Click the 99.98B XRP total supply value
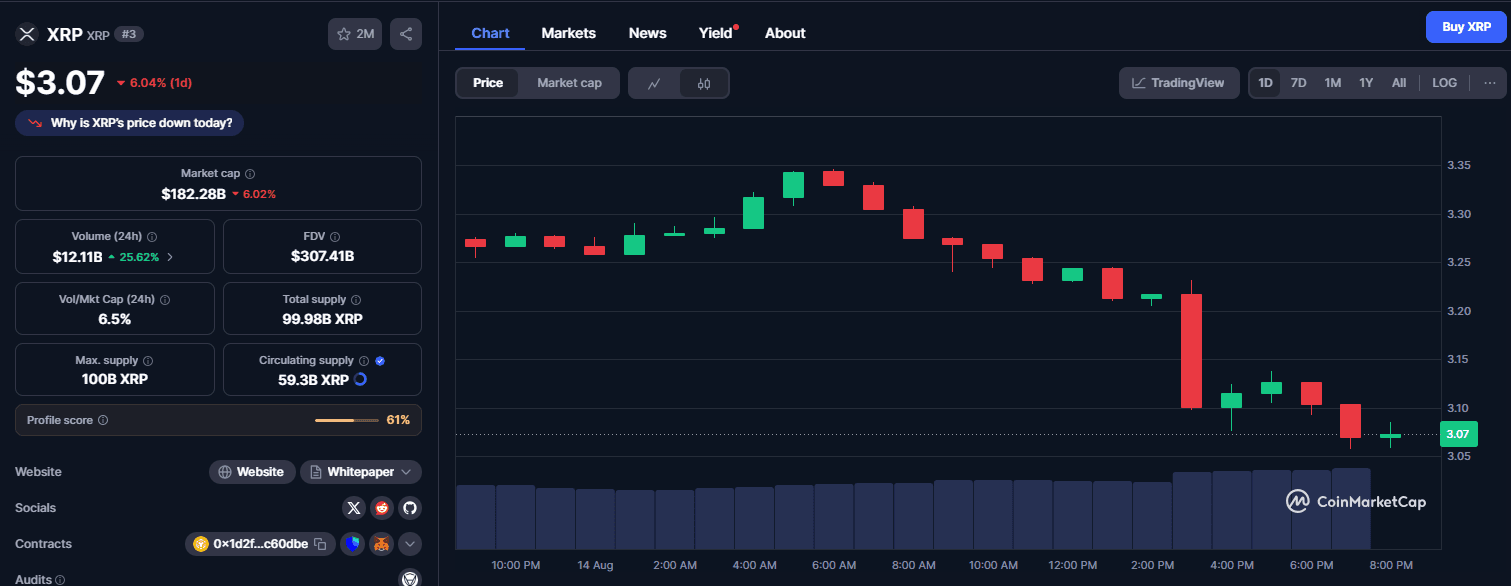Image resolution: width=1511 pixels, height=586 pixels. 322,319
